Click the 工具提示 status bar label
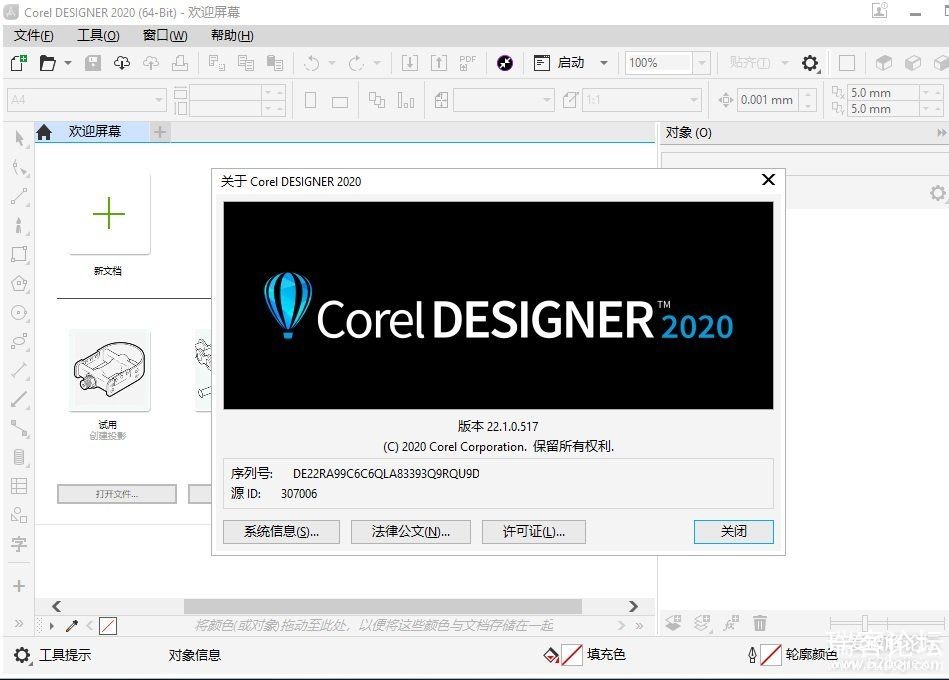Image resolution: width=949 pixels, height=680 pixels. (x=65, y=655)
